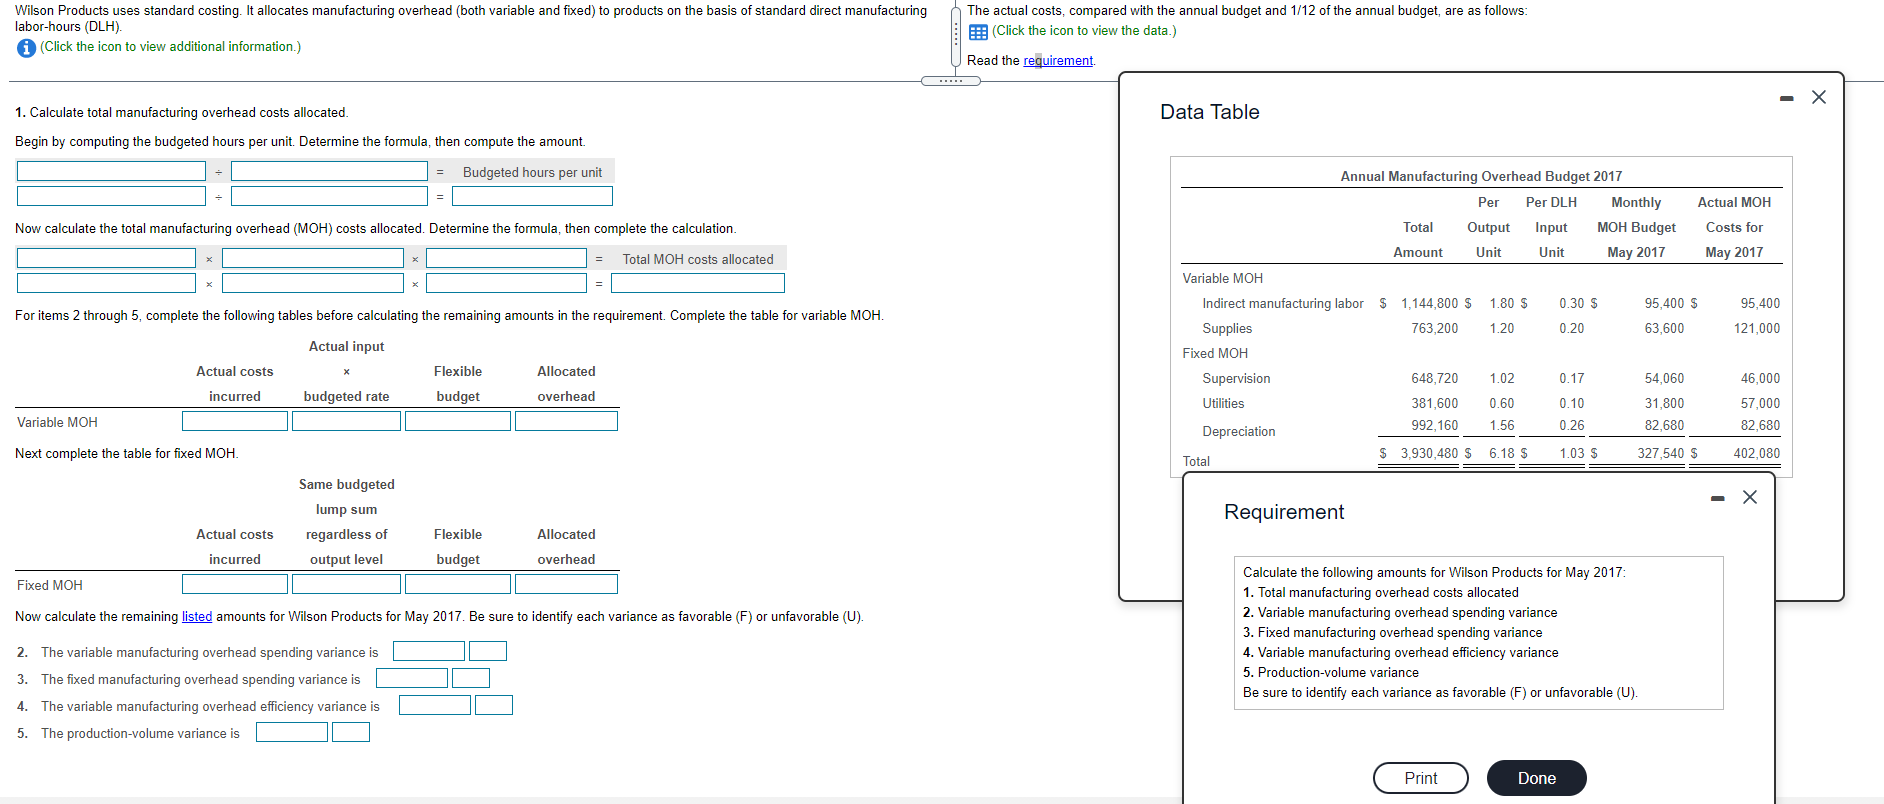Screen dimensions: 1884x804
Task: Select Fixed MOH allocated overhead box
Action: pos(566,584)
